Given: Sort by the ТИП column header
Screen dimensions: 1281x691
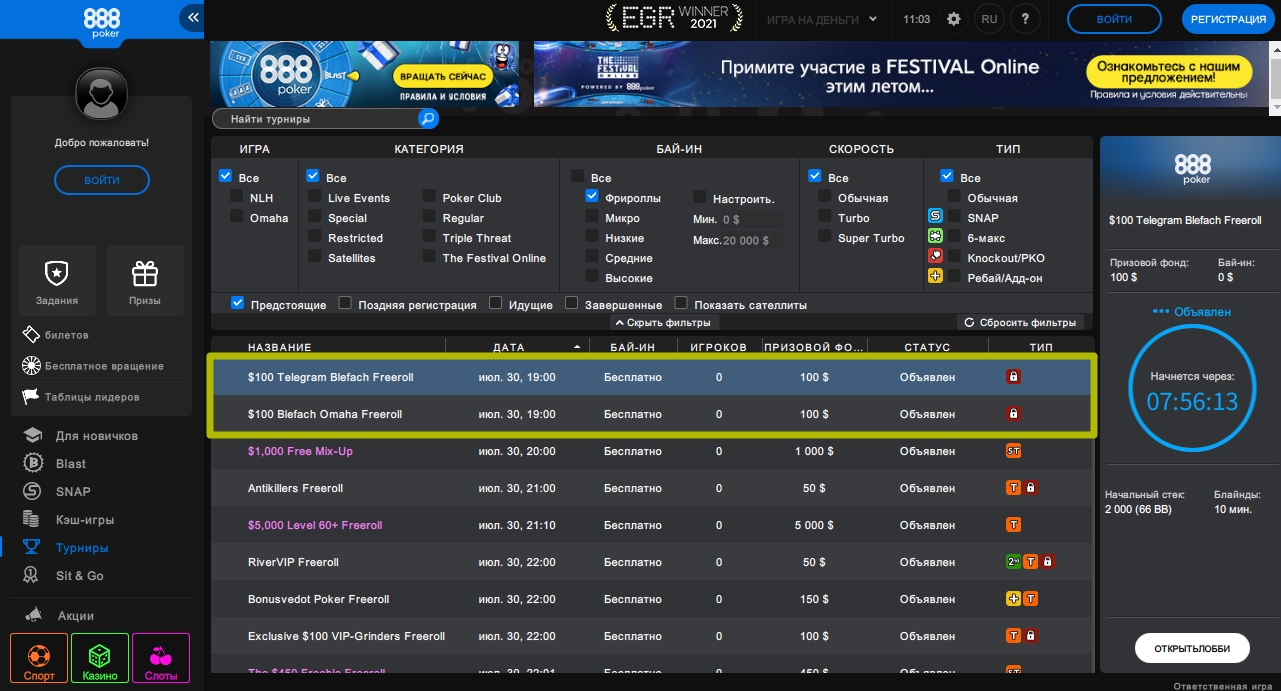Looking at the screenshot, I should [1041, 347].
